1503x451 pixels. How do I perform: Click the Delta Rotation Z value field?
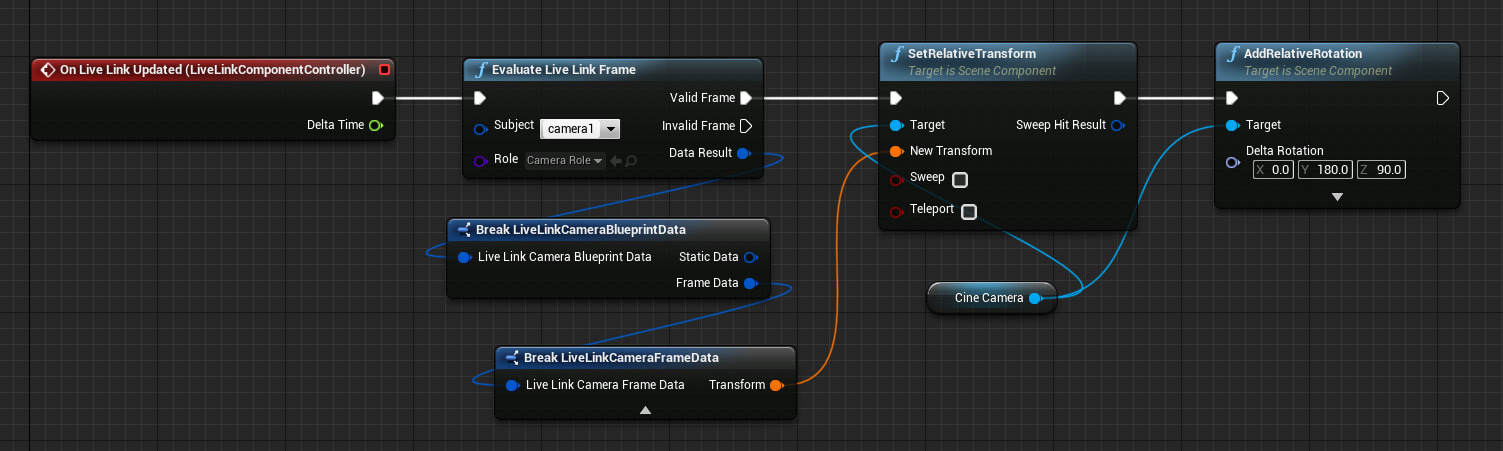(1381, 170)
